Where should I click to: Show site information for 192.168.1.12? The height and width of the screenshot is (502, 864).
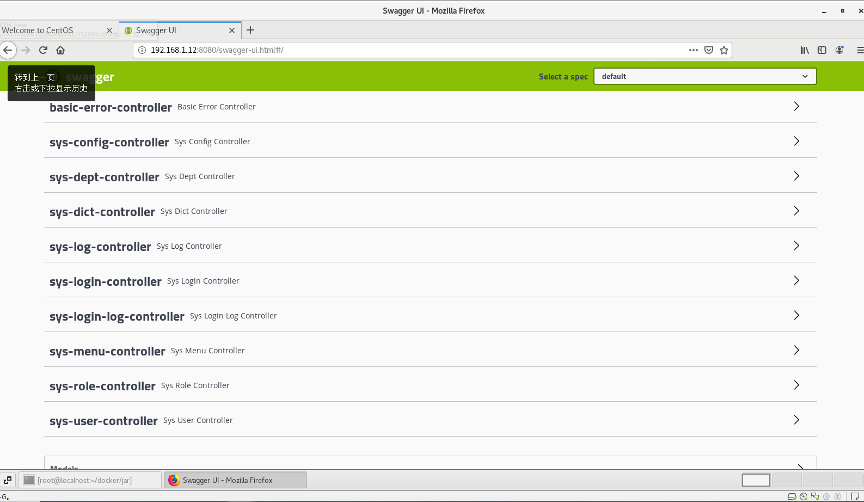[142, 50]
